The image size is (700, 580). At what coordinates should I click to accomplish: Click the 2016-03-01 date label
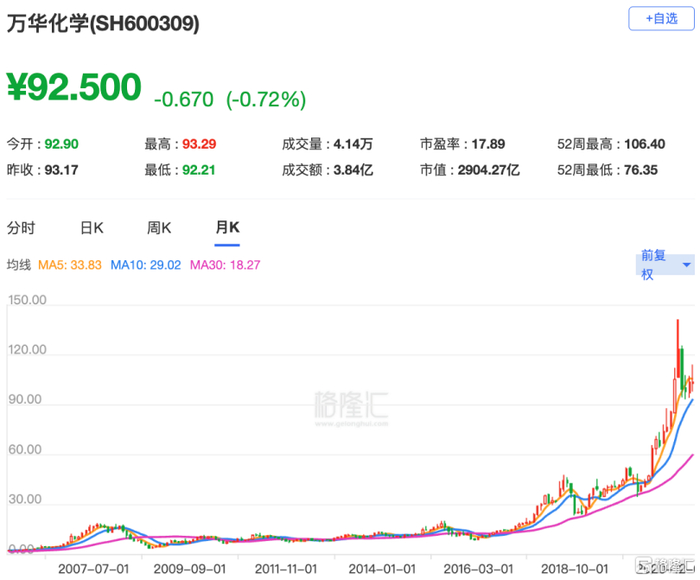click(478, 569)
